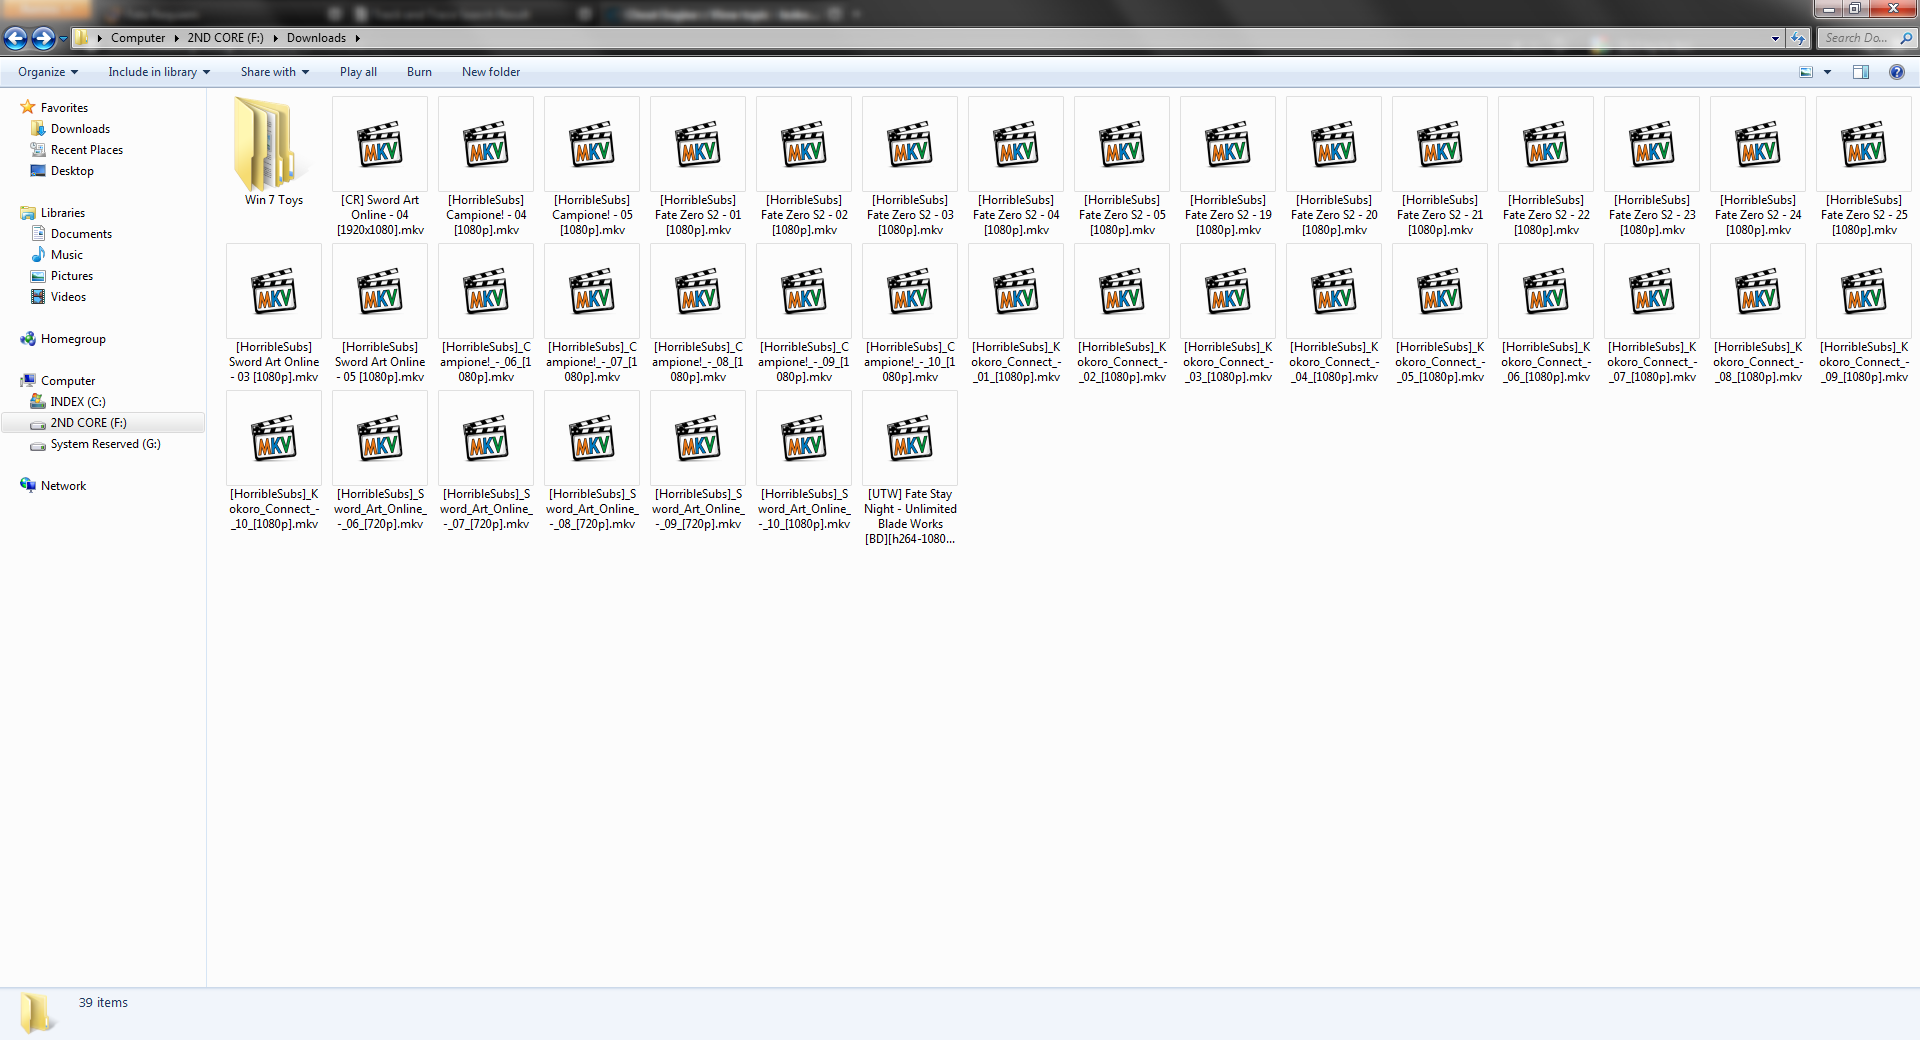1920x1040 pixels.
Task: Select Fate Zero S2 - 19 mkv icon
Action: pos(1228,144)
